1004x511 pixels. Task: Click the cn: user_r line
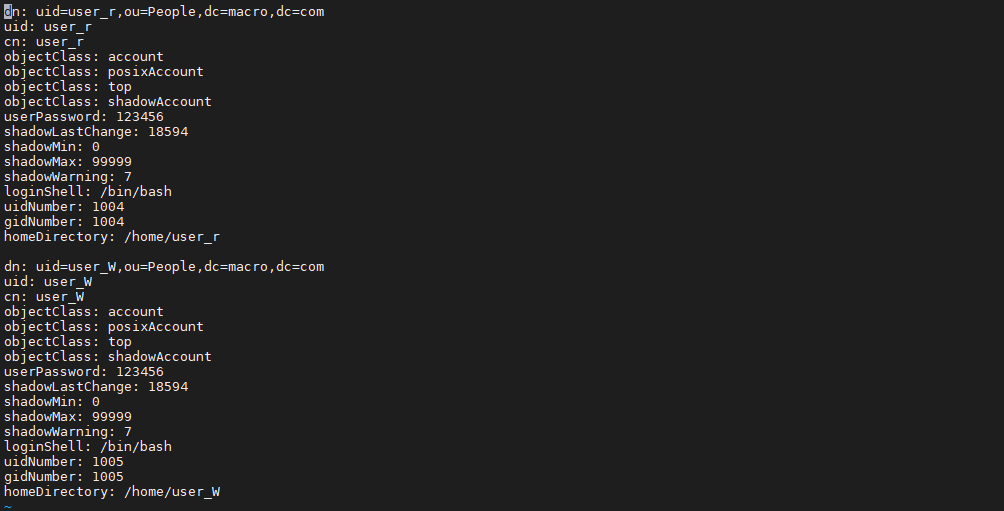(x=44, y=42)
